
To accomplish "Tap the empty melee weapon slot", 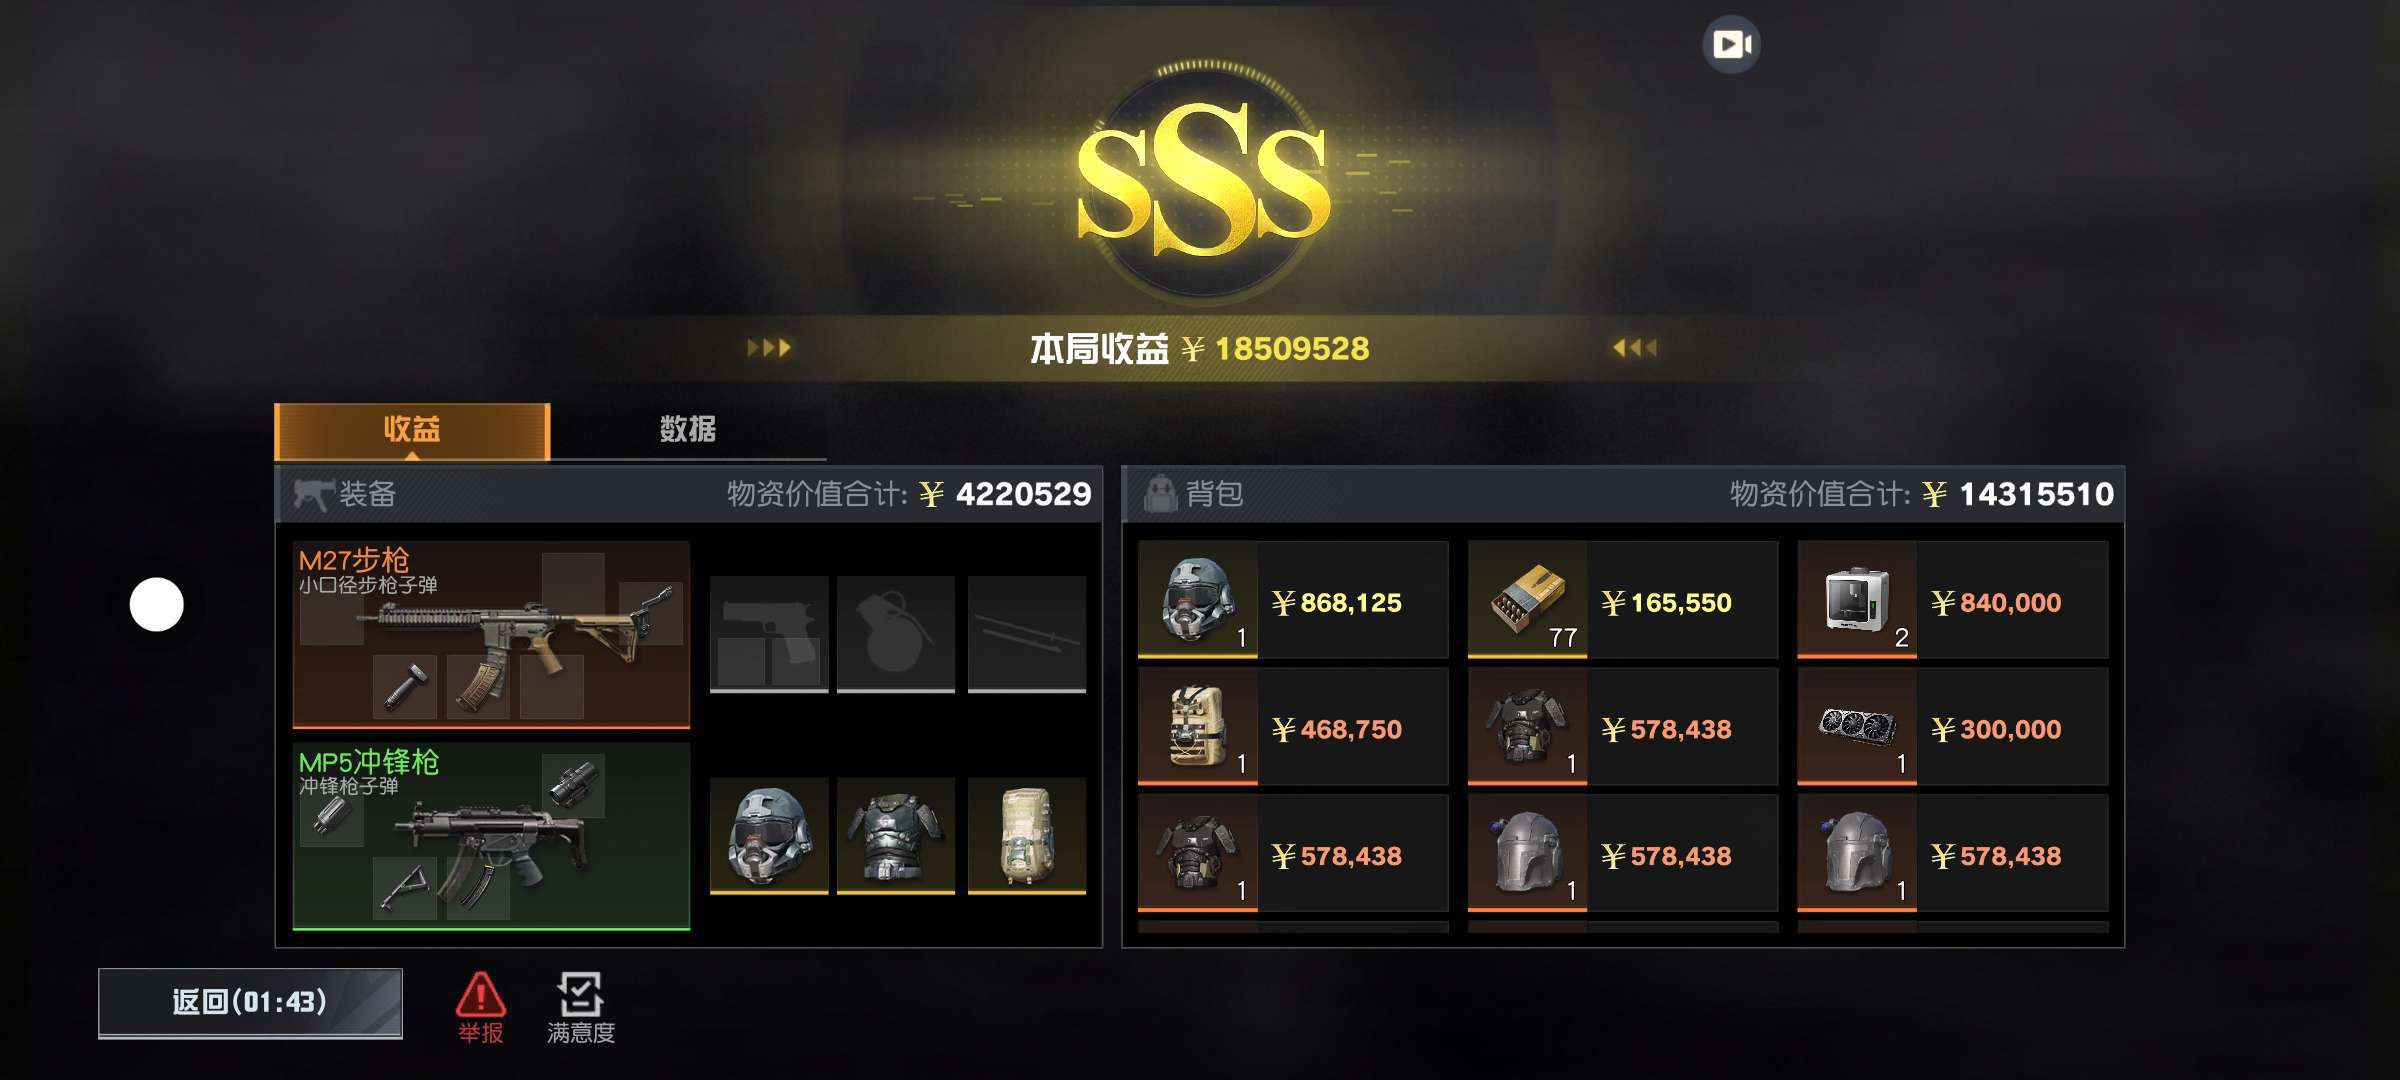I will (x=1027, y=633).
